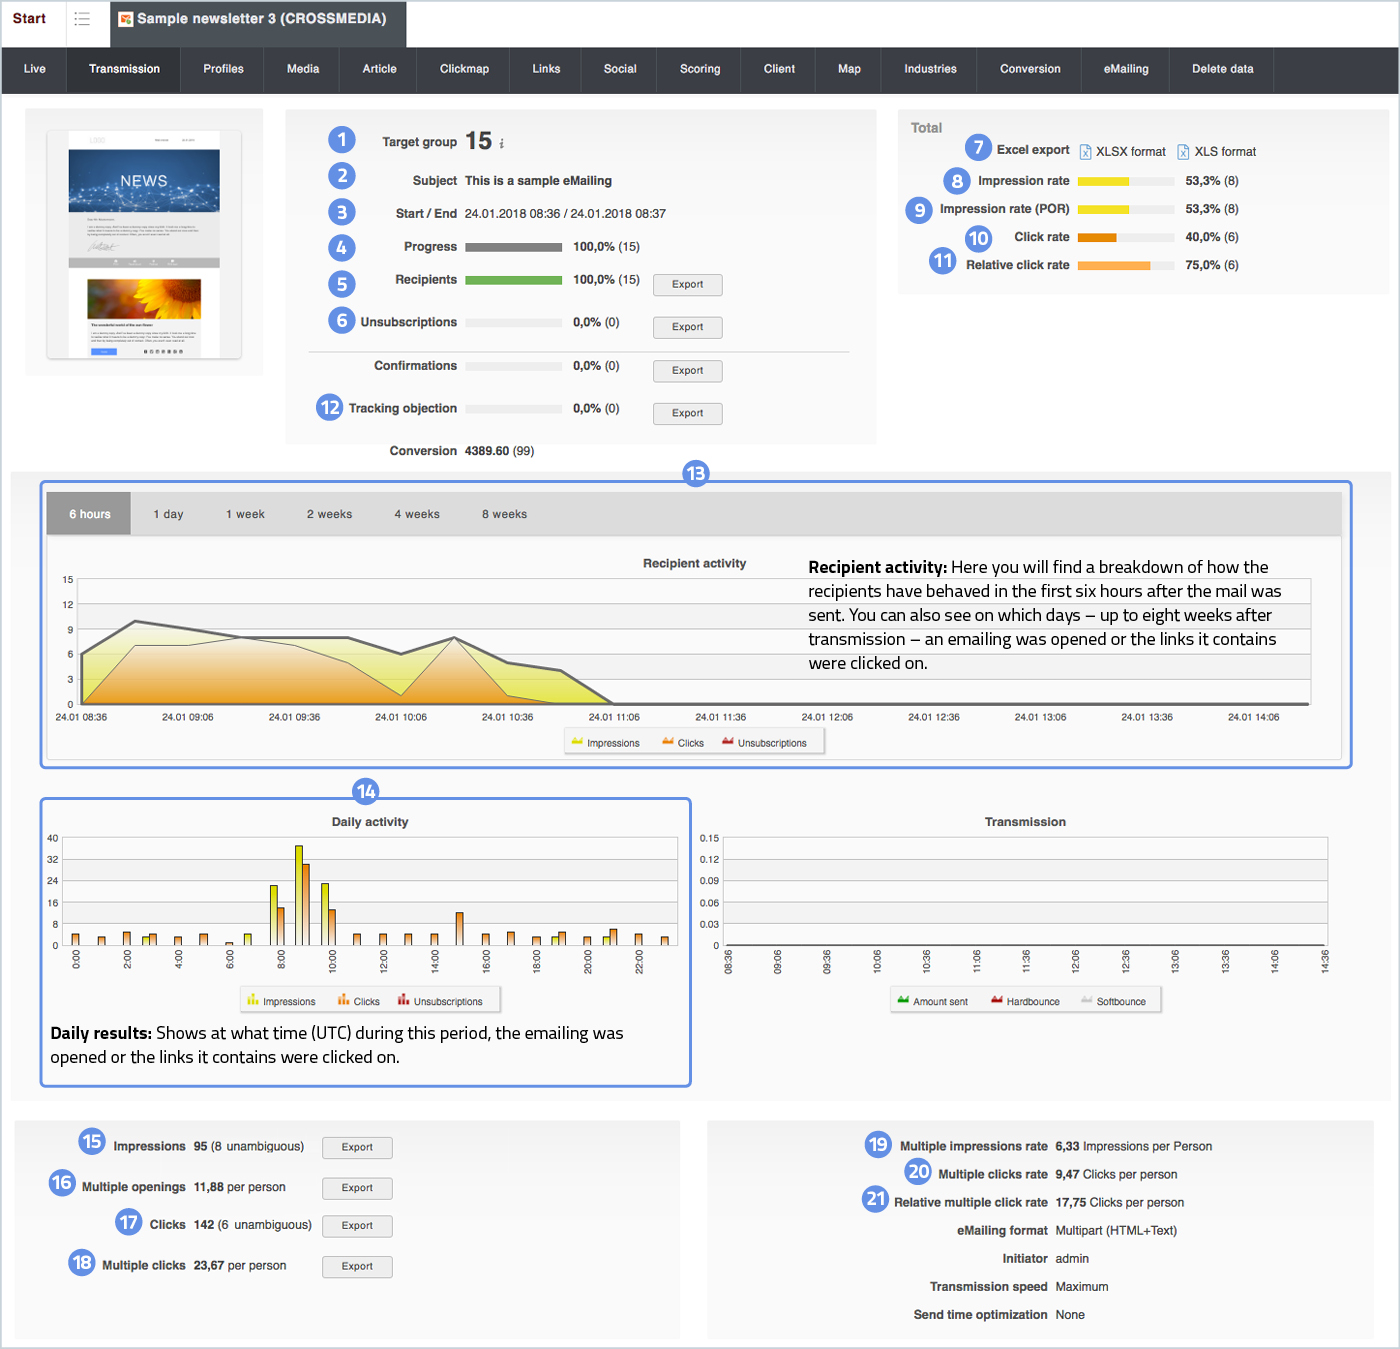Image resolution: width=1400 pixels, height=1349 pixels.
Task: Select the 1 week time range tab
Action: tap(245, 514)
